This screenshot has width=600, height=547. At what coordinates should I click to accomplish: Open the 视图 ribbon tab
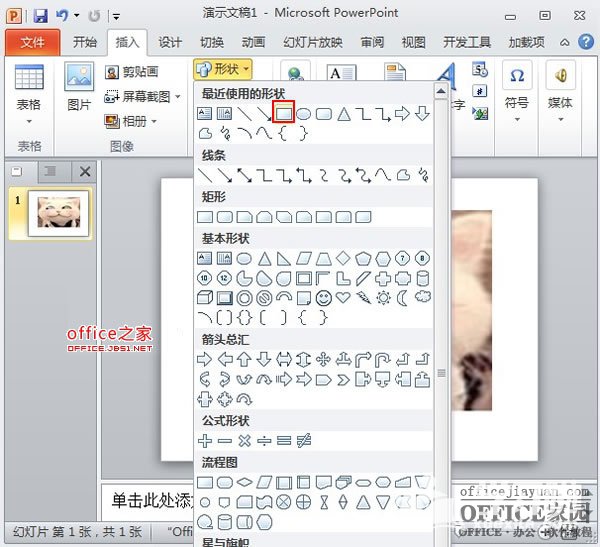click(x=413, y=42)
